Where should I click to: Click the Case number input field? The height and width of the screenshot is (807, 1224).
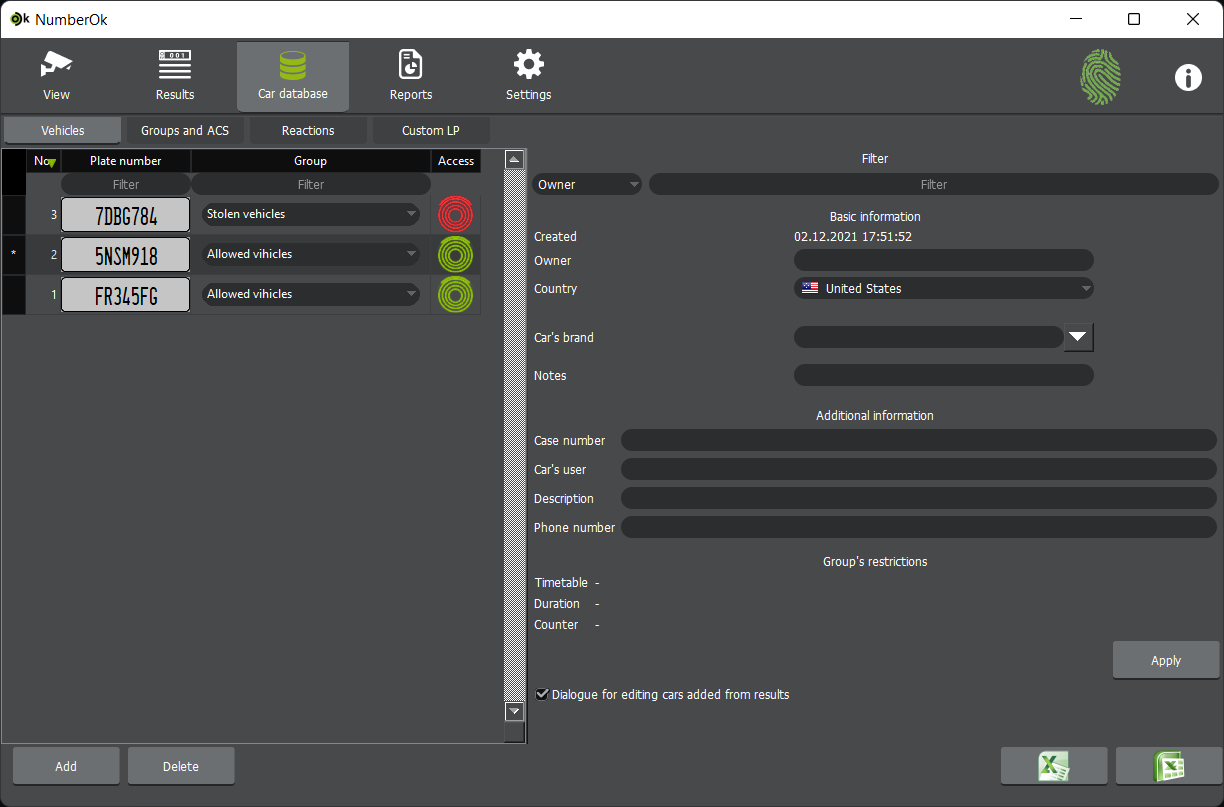[x=919, y=440]
